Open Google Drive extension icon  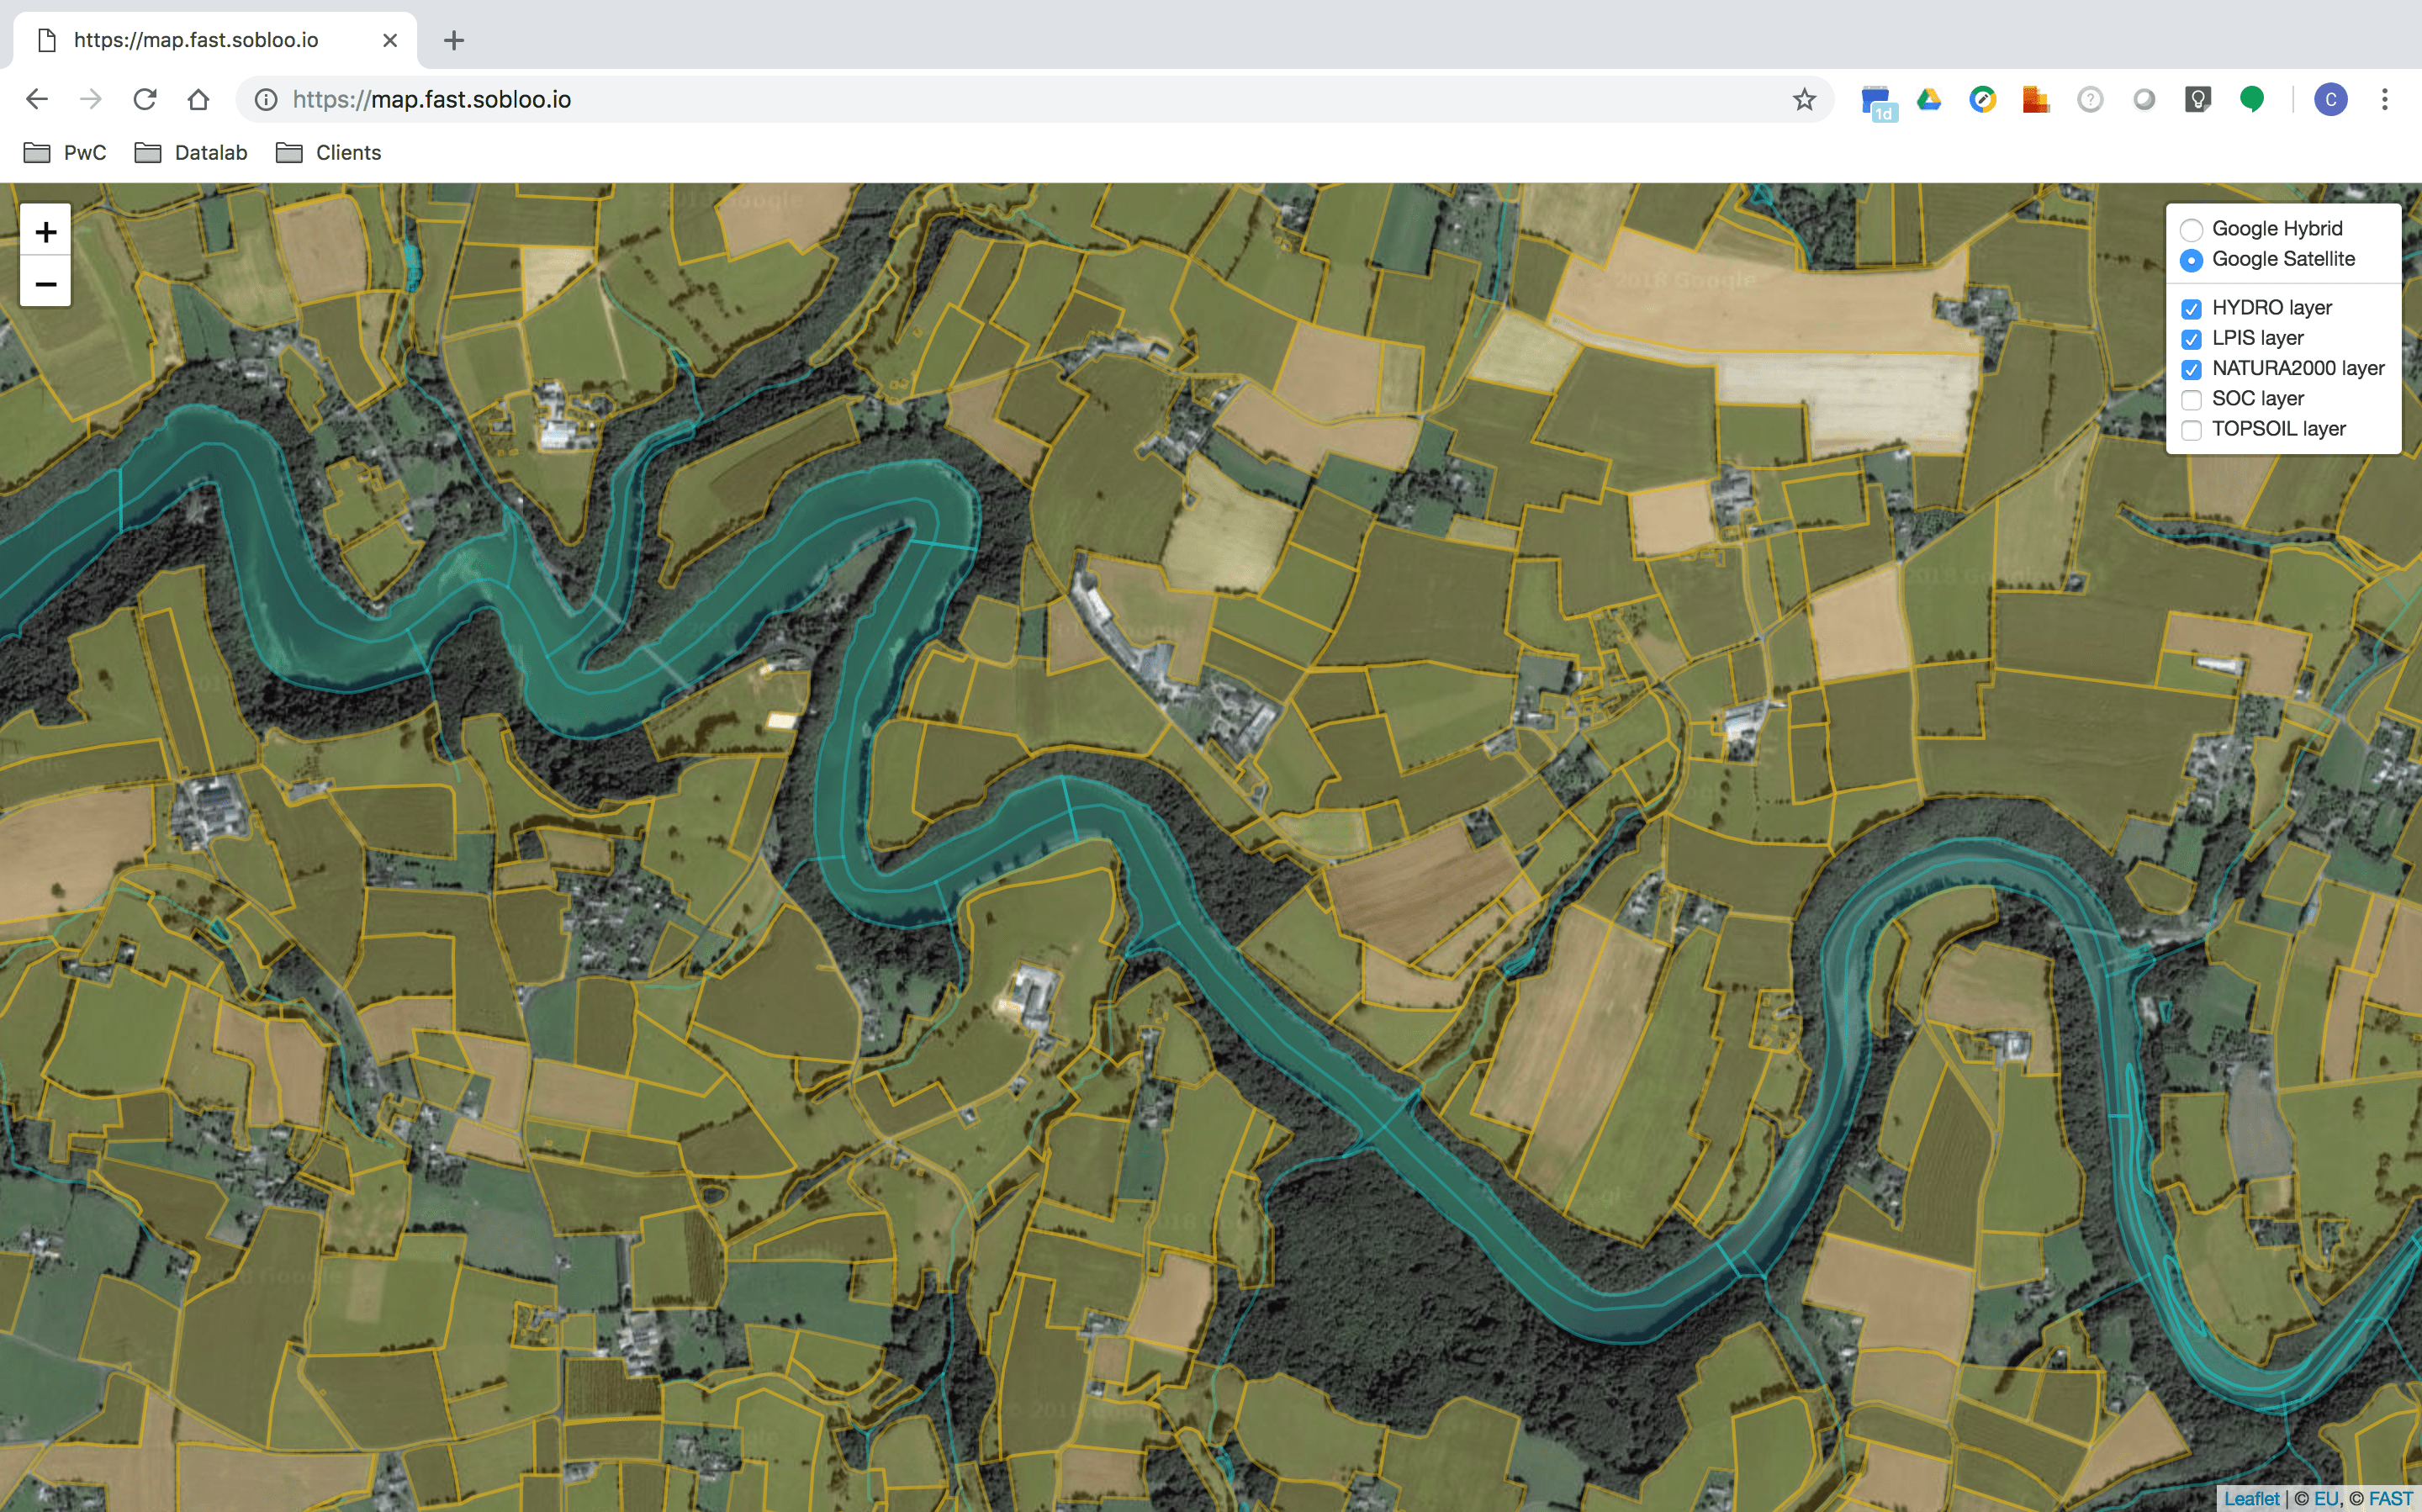(1928, 99)
